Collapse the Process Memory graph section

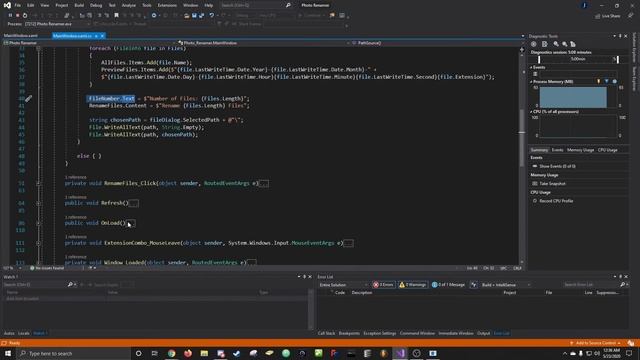coord(531,82)
